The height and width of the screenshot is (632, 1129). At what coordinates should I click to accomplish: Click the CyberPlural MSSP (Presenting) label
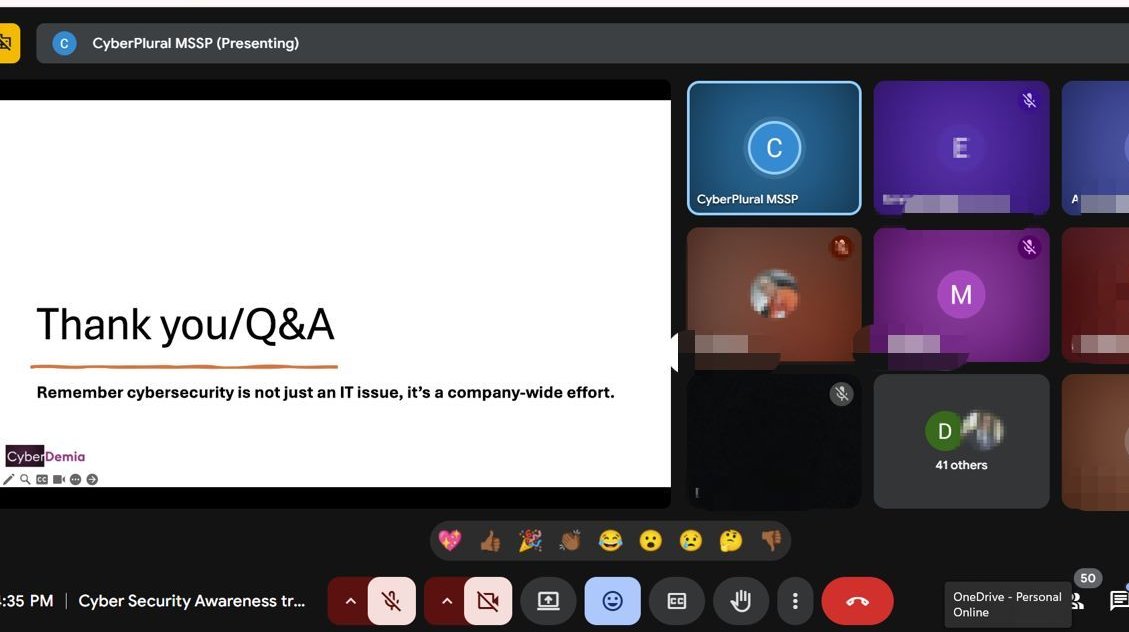195,43
